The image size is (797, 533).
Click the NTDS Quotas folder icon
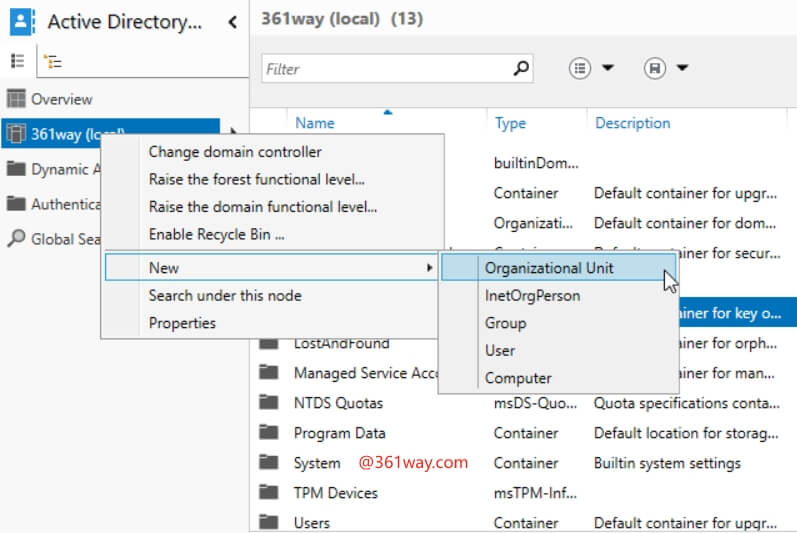coord(268,402)
